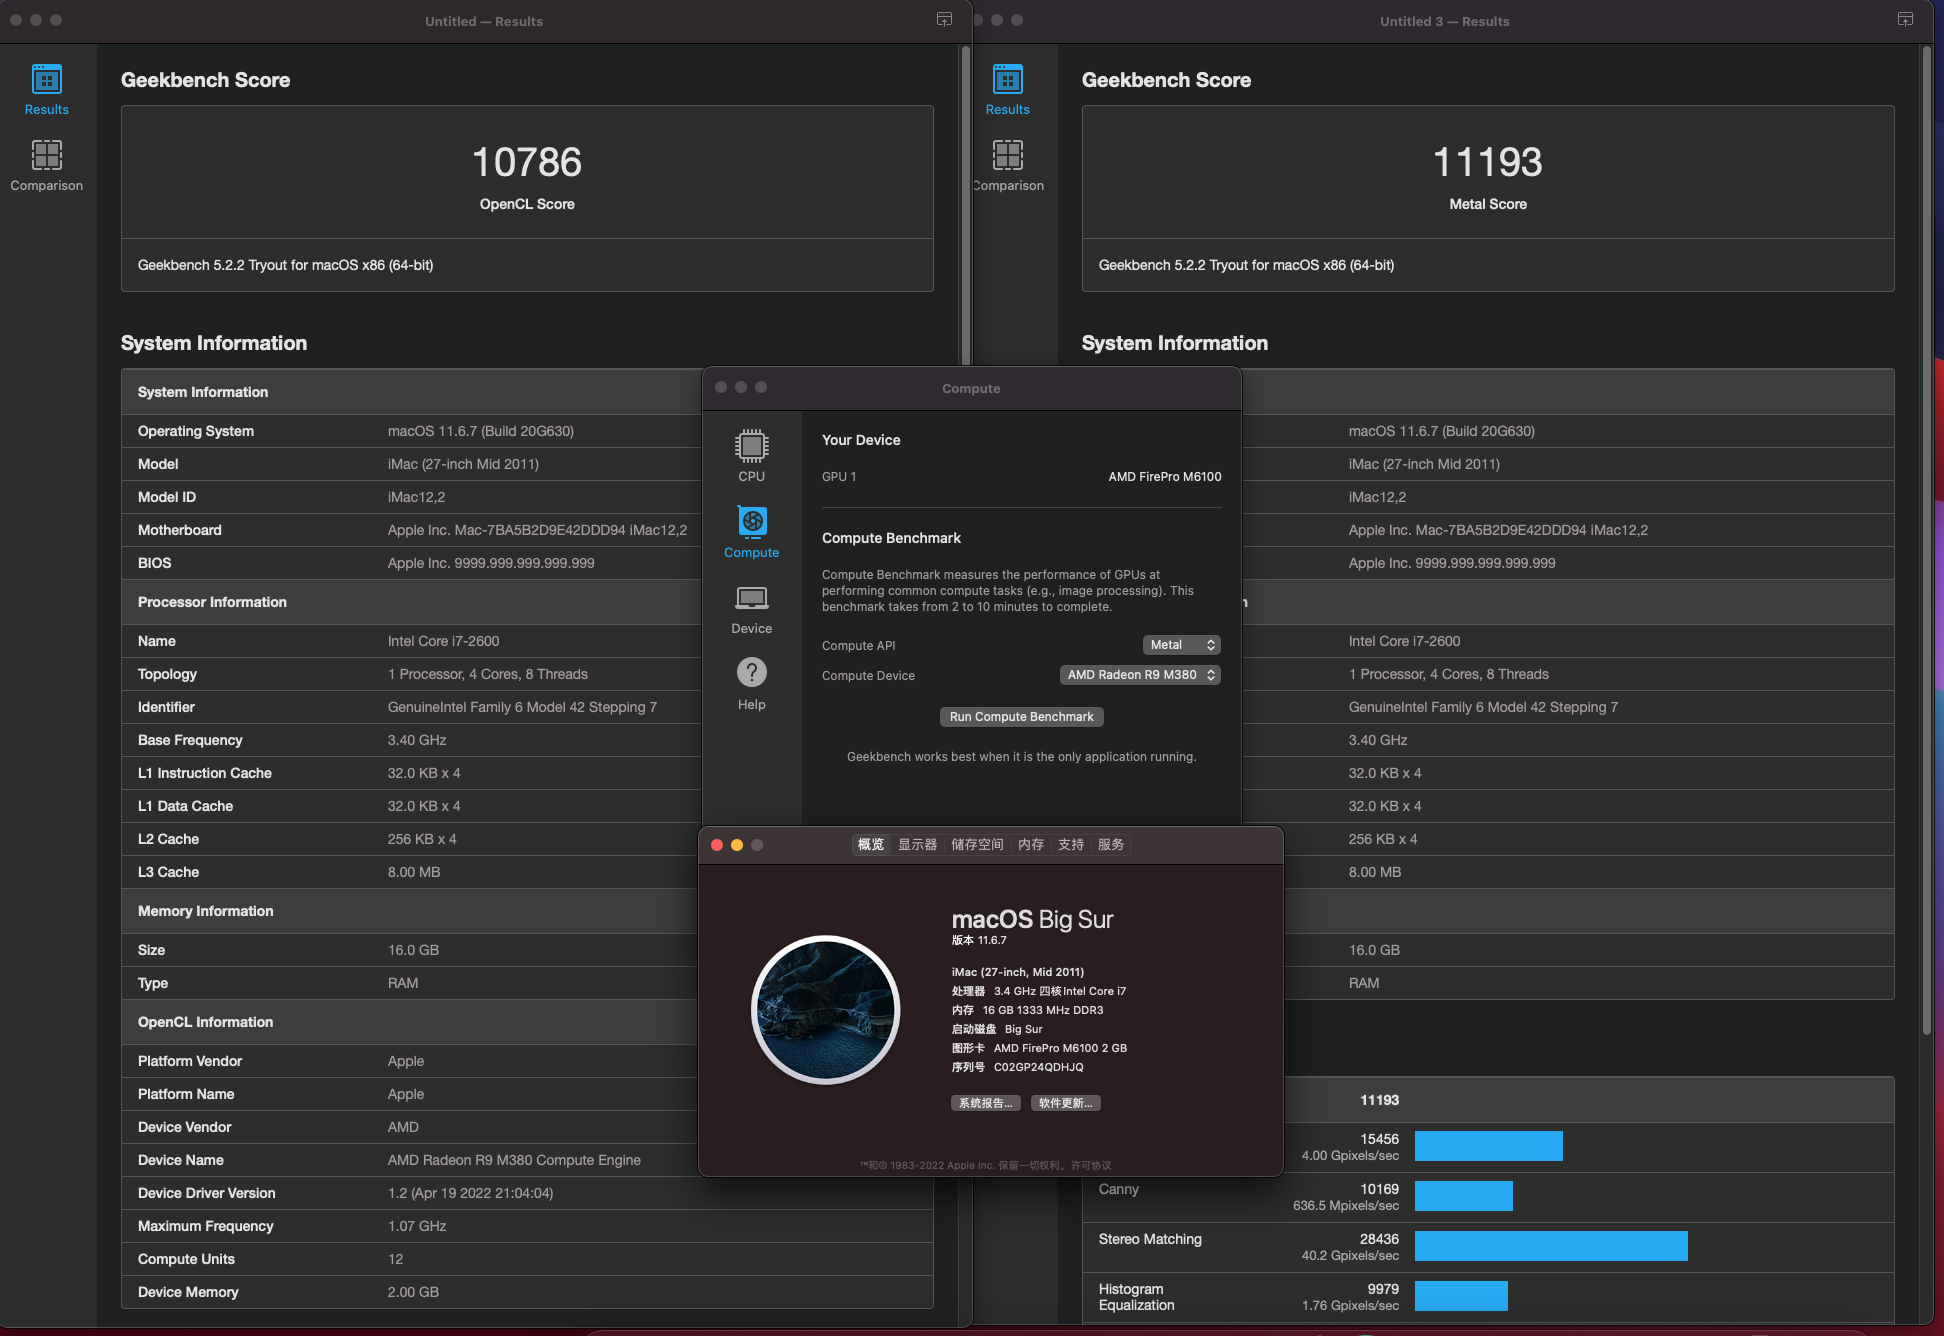This screenshot has width=1944, height=1336.
Task: Open Results view in left Geekbench window
Action: 47,89
